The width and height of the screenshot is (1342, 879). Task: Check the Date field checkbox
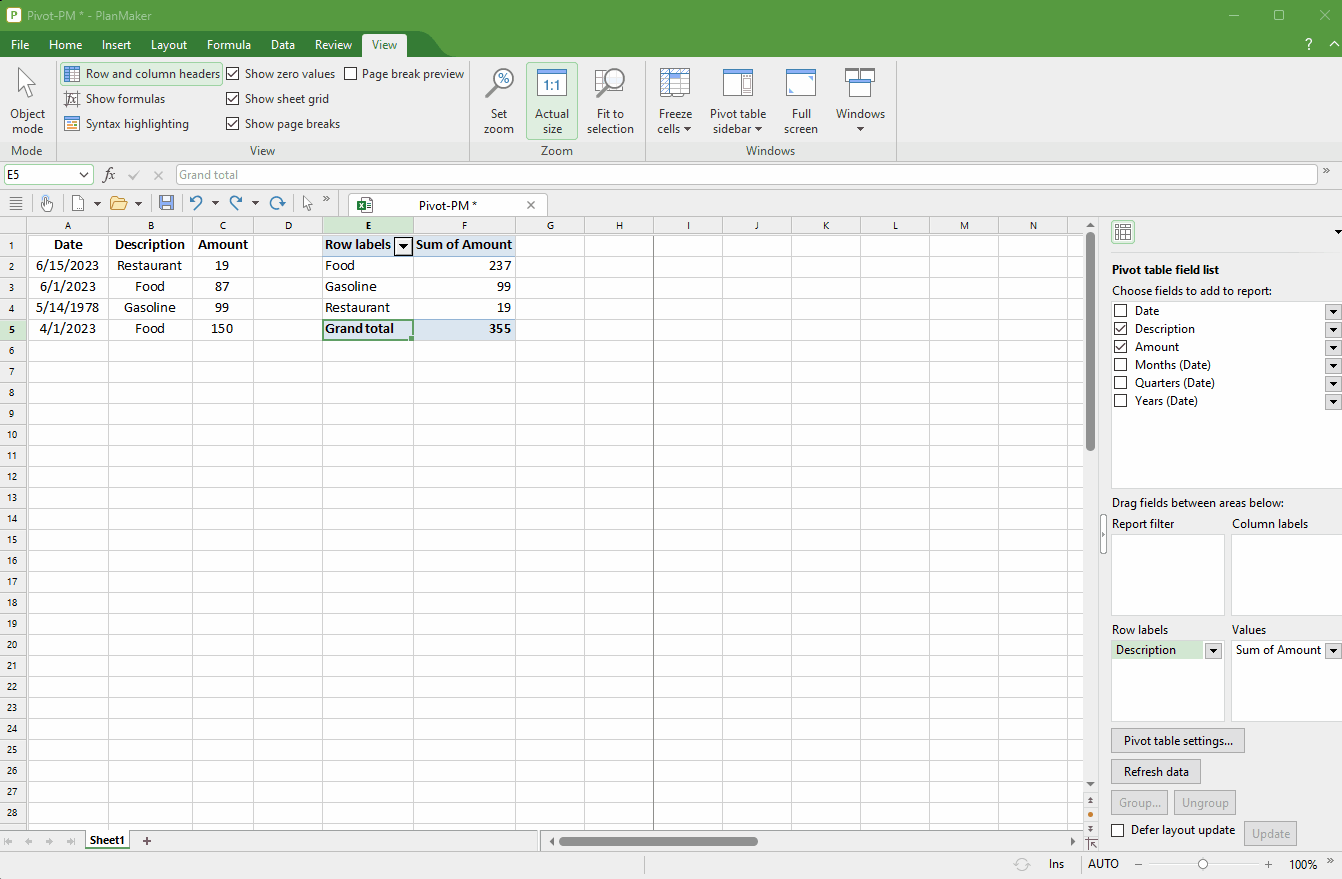1120,311
